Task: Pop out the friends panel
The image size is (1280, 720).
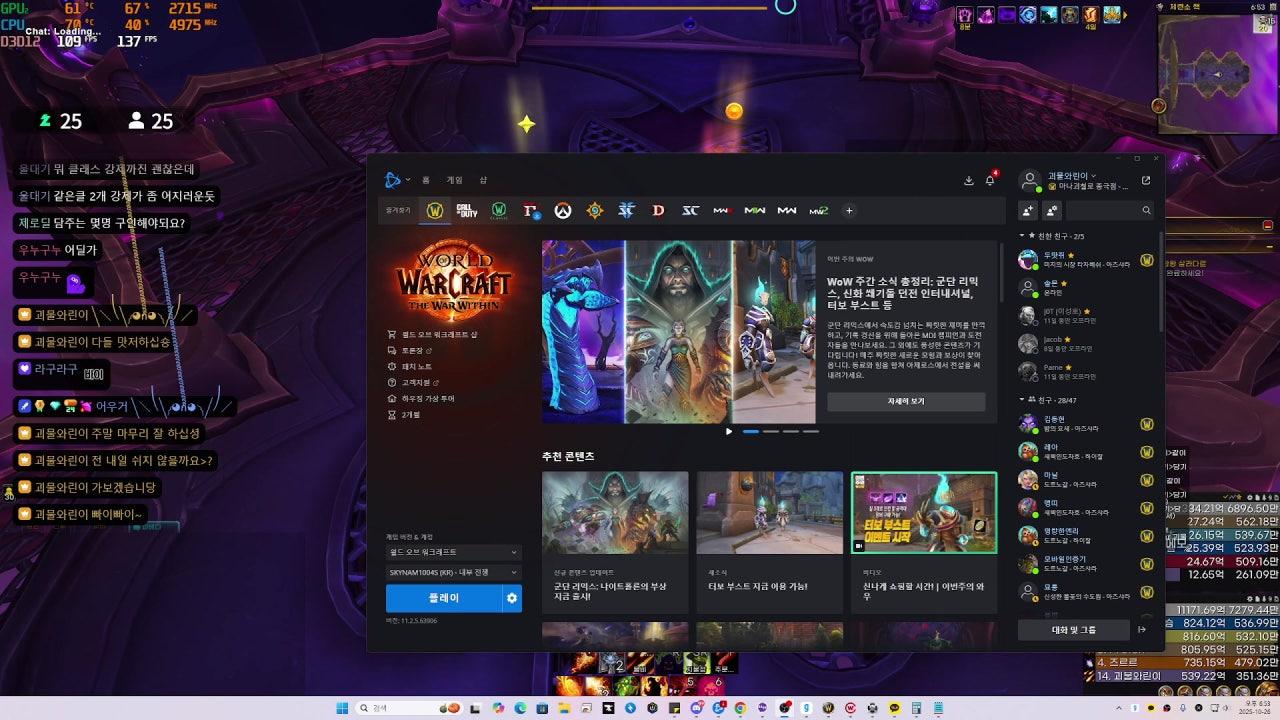Action: click(x=1146, y=181)
